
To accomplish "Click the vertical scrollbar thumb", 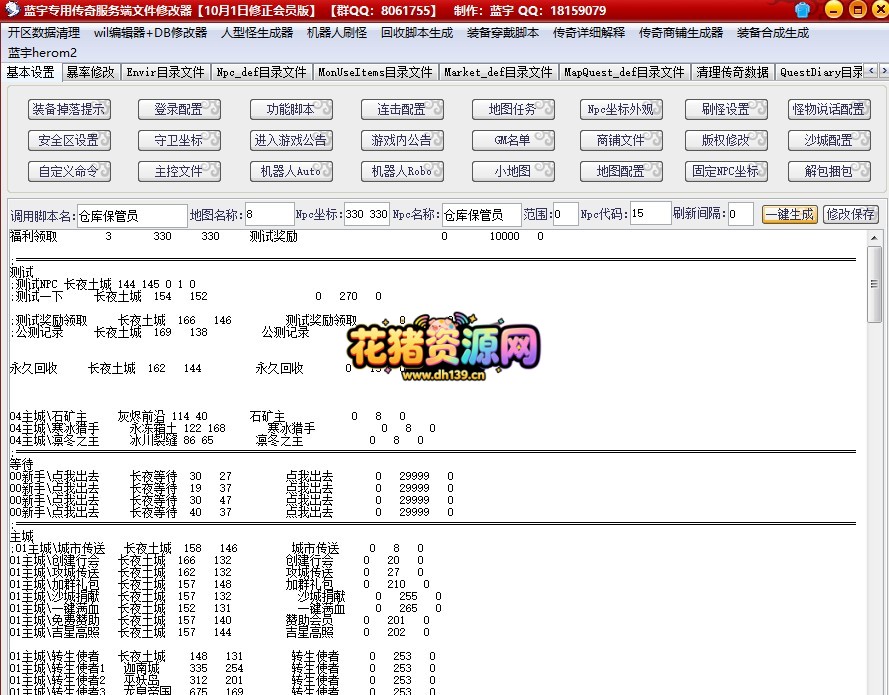I will (x=874, y=283).
